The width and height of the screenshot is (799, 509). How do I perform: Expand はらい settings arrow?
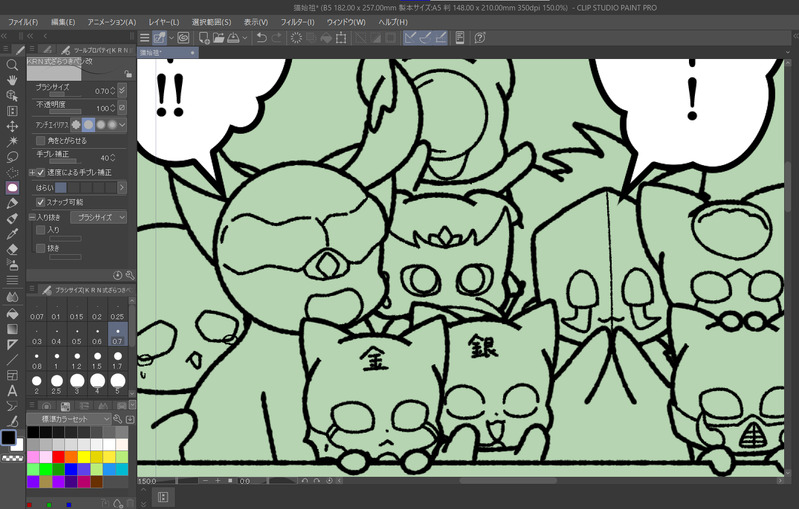tap(122, 187)
